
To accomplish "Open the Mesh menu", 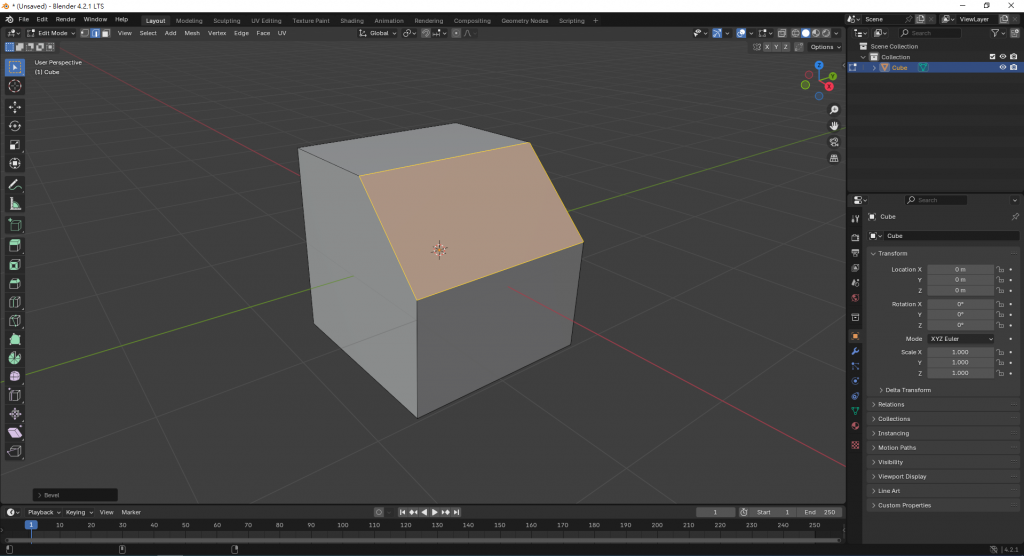I will click(x=192, y=33).
